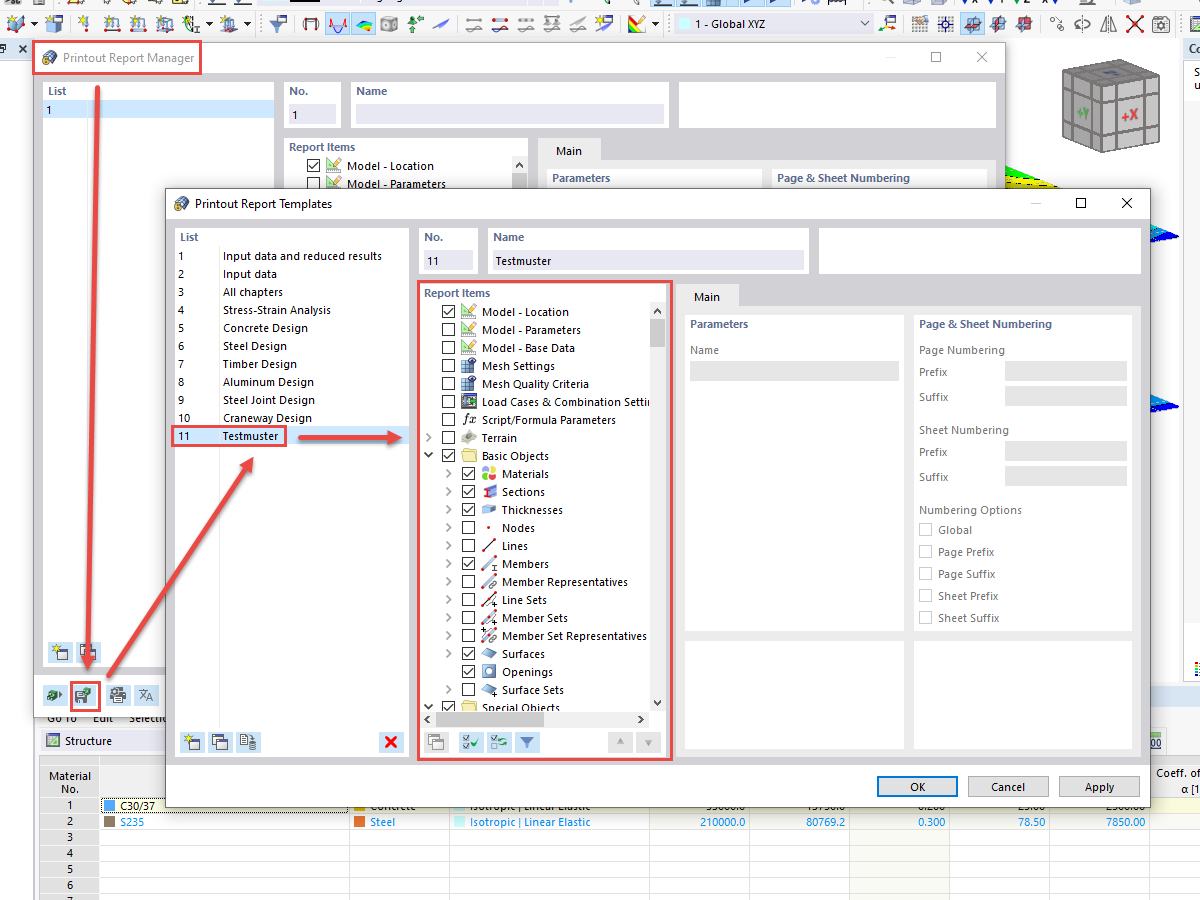Select the Main tab in the templates dialog
1200x900 pixels.
pos(710,296)
